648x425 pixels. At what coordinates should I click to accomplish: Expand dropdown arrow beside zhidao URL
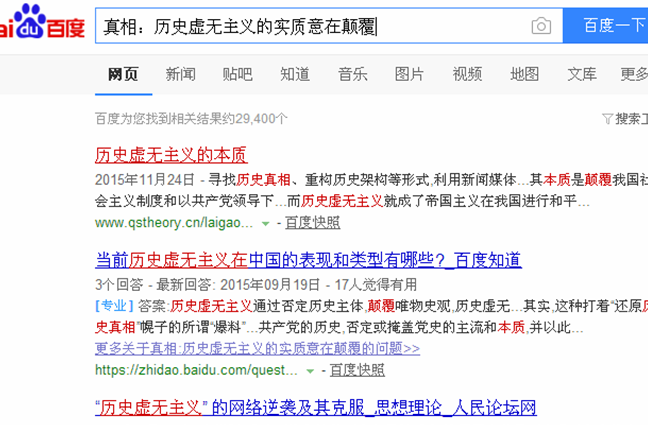(x=310, y=371)
